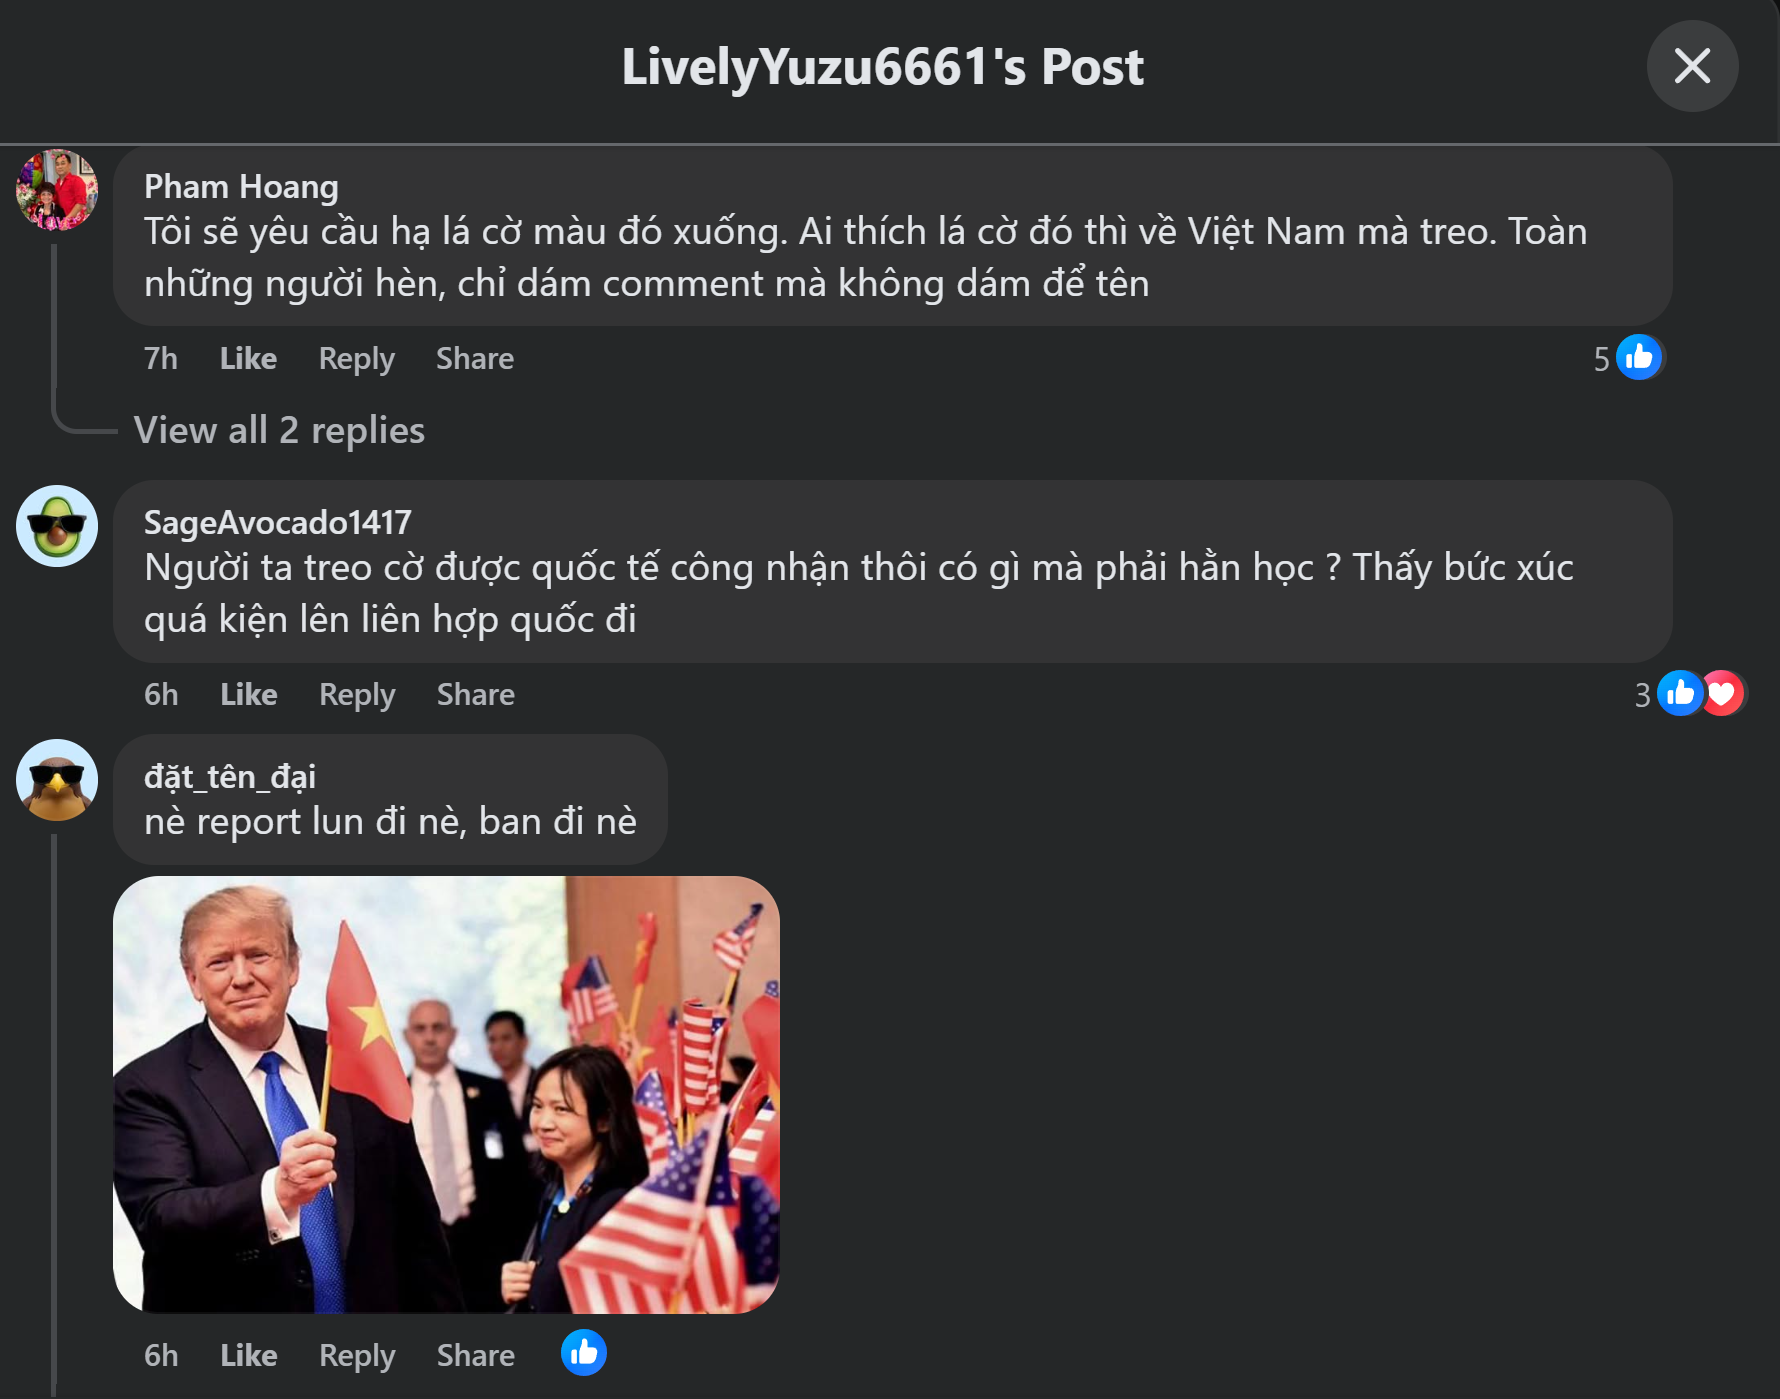Open đặt_tên_đại's eagle avatar
The width and height of the screenshot is (1780, 1399).
pos(57,780)
